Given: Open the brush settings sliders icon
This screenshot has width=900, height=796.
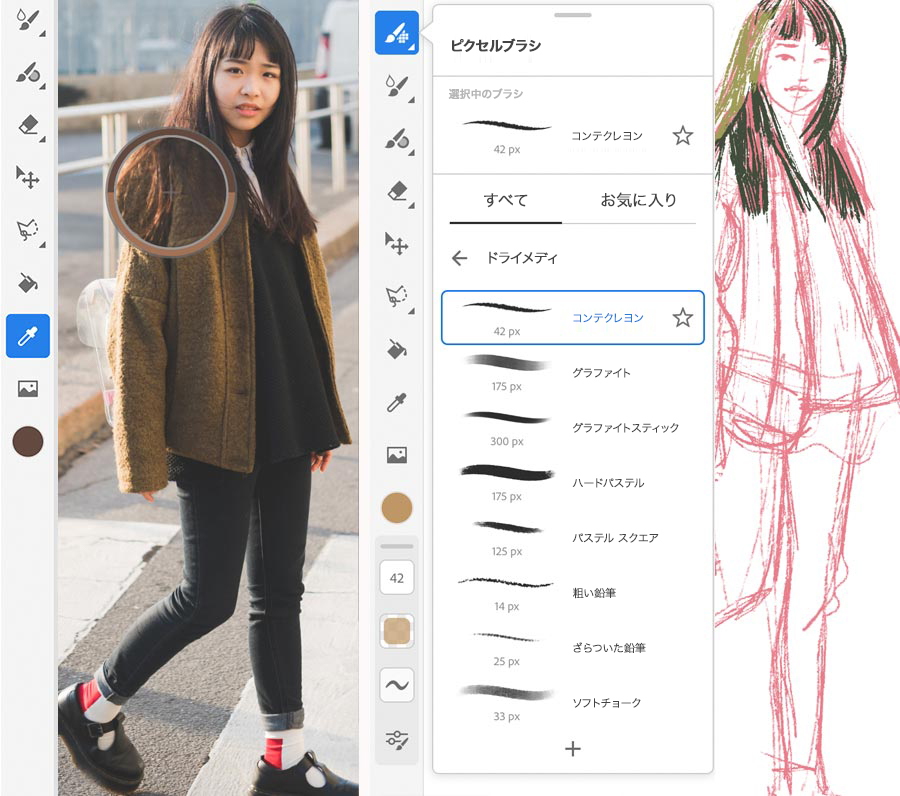Looking at the screenshot, I should coord(397,739).
